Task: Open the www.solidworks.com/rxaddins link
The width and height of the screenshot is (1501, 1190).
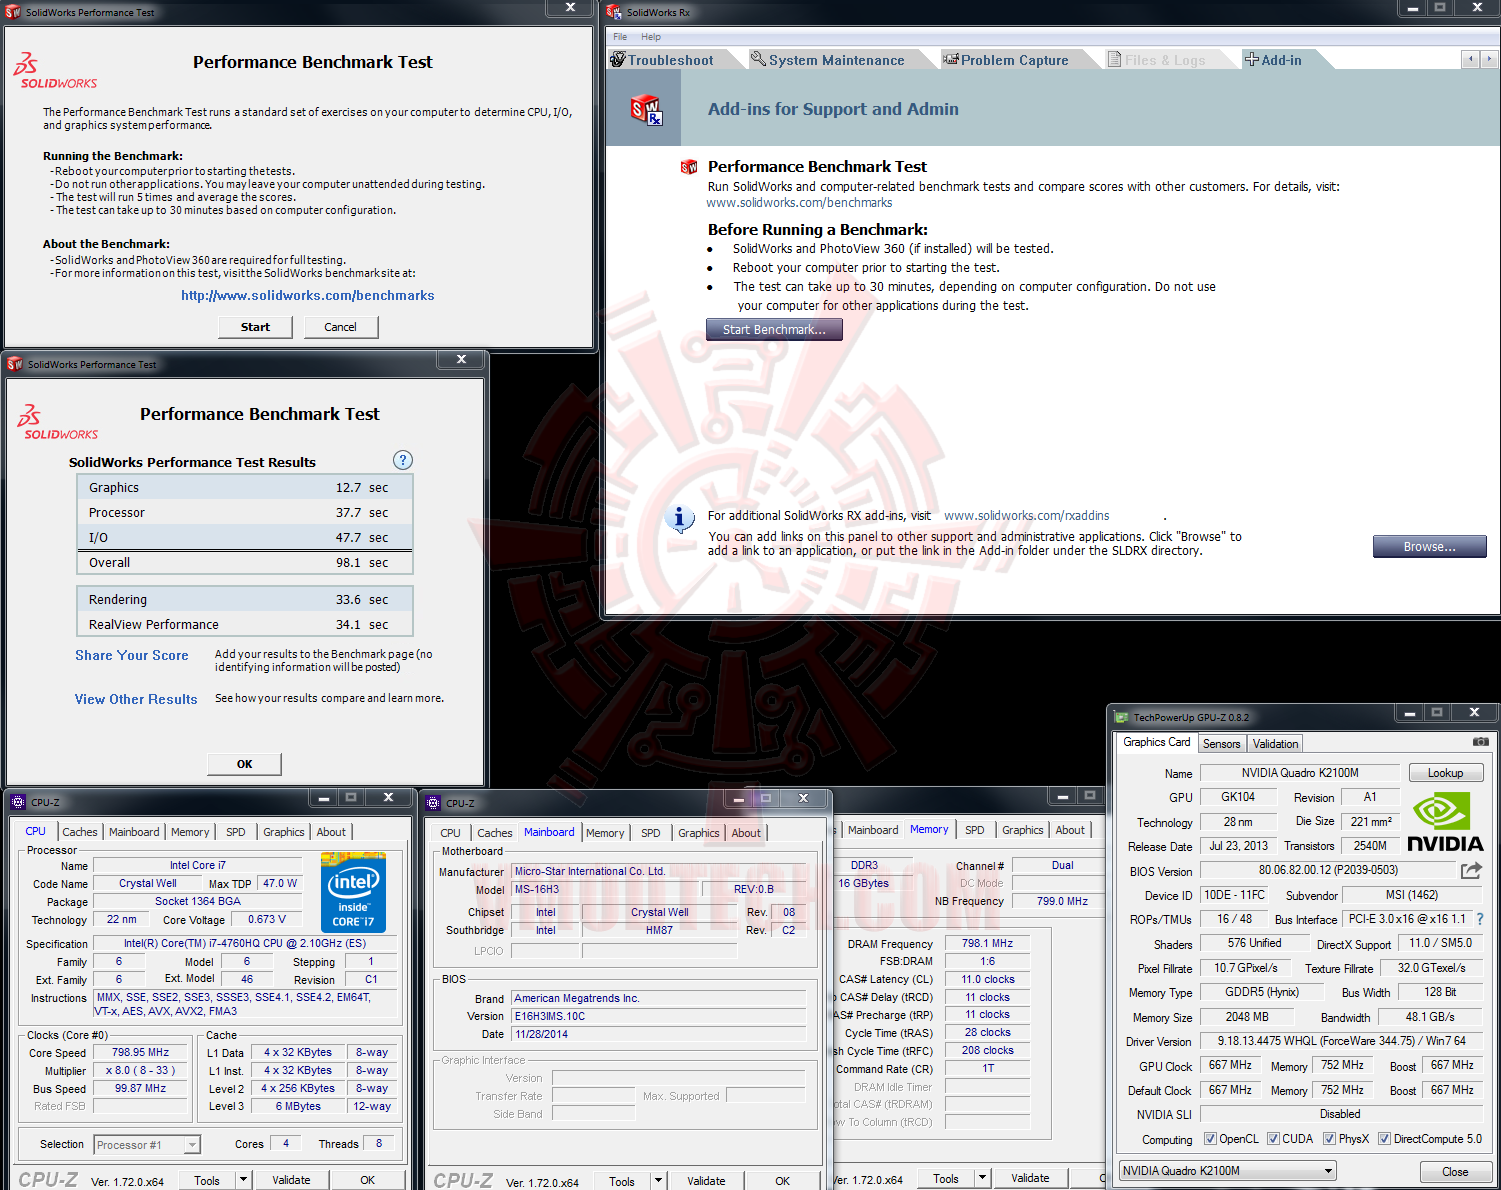Action: [1027, 516]
